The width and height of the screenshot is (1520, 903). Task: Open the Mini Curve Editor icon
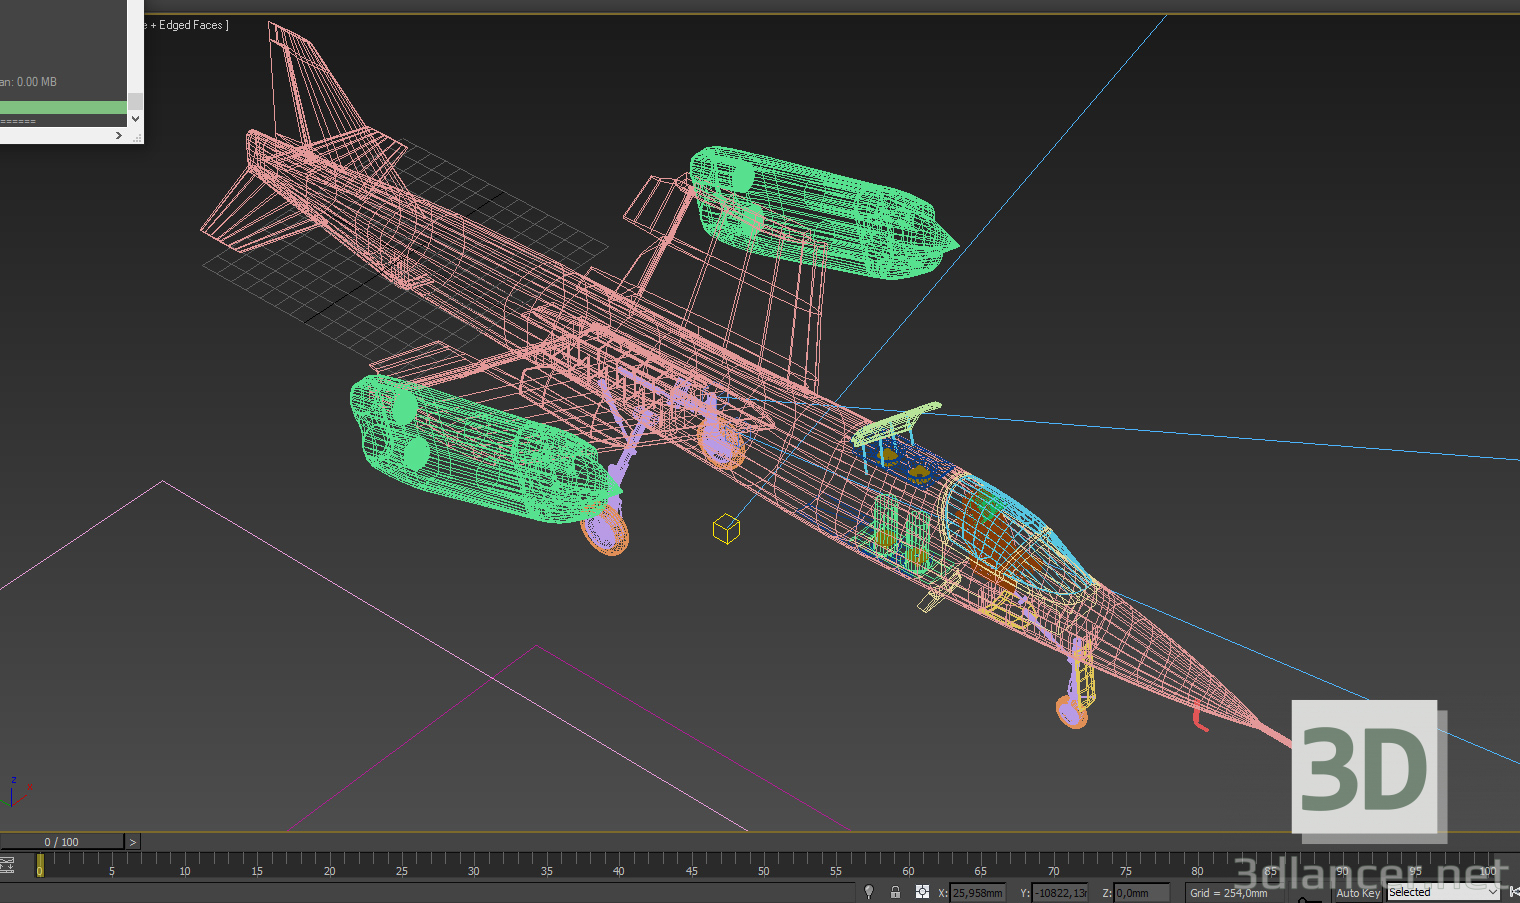[x=7, y=866]
